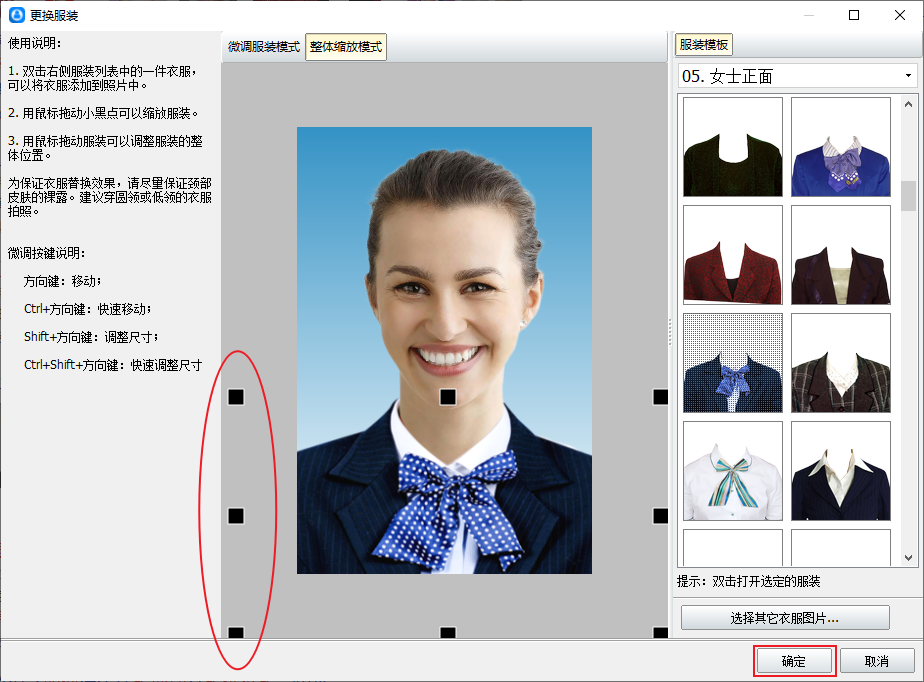Pick the white blouse with striped bow thumbnail
Screen dimensions: 924x682
point(732,470)
